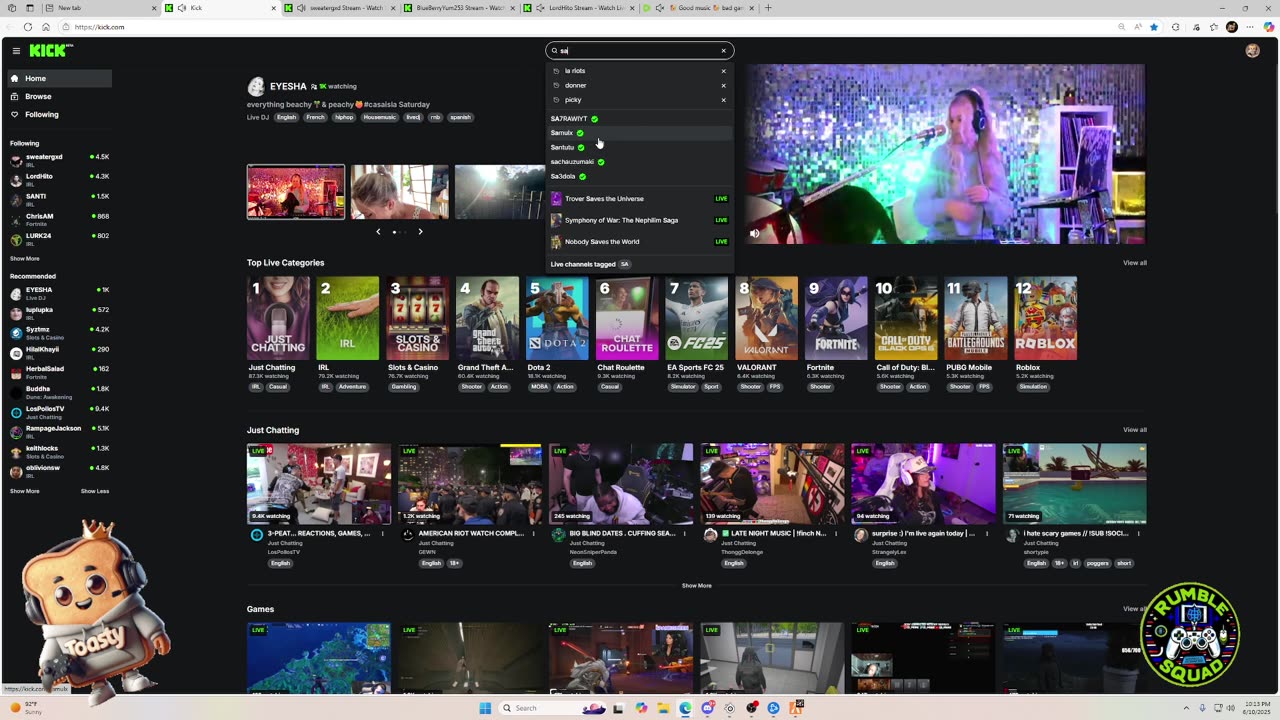The image size is (1280, 720).
Task: Open SA7RAWIYT channel suggestion
Action: 640,119
